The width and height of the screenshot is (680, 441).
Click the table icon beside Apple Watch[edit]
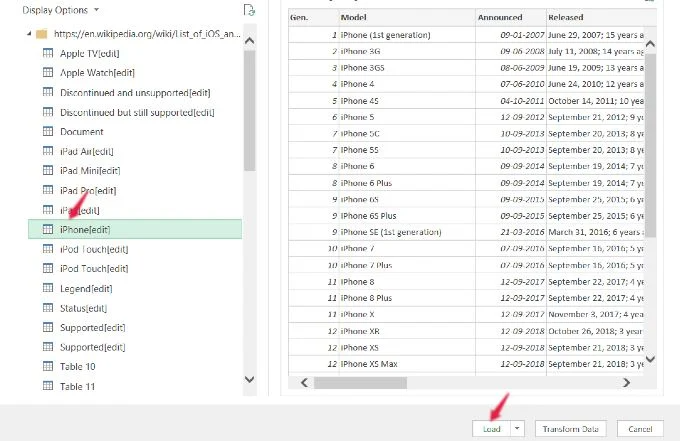(47, 73)
